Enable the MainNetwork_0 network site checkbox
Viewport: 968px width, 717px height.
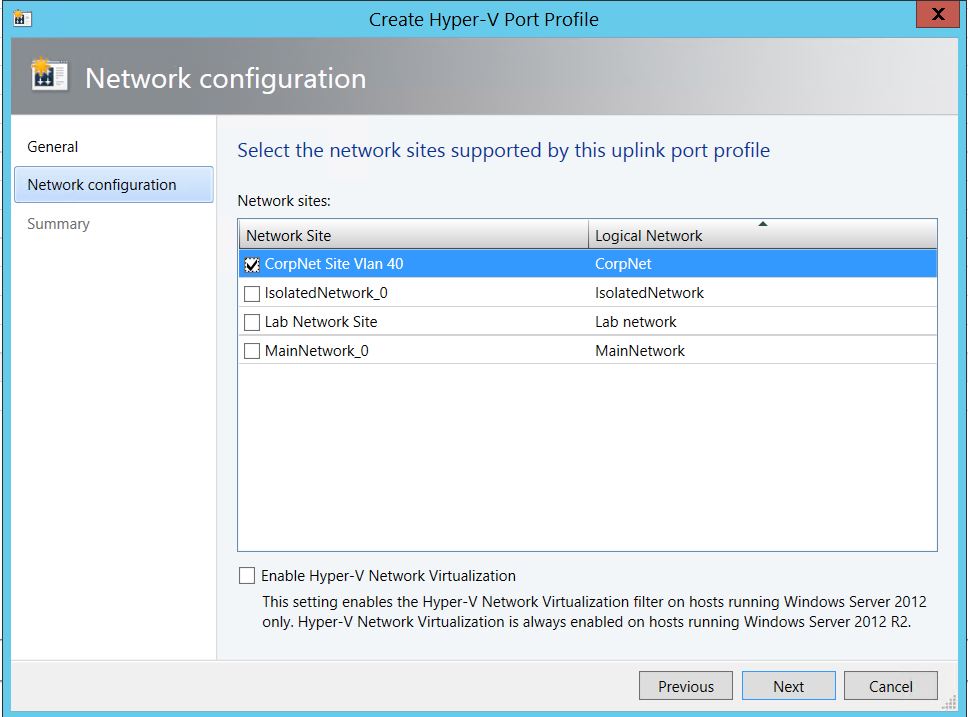(x=252, y=352)
